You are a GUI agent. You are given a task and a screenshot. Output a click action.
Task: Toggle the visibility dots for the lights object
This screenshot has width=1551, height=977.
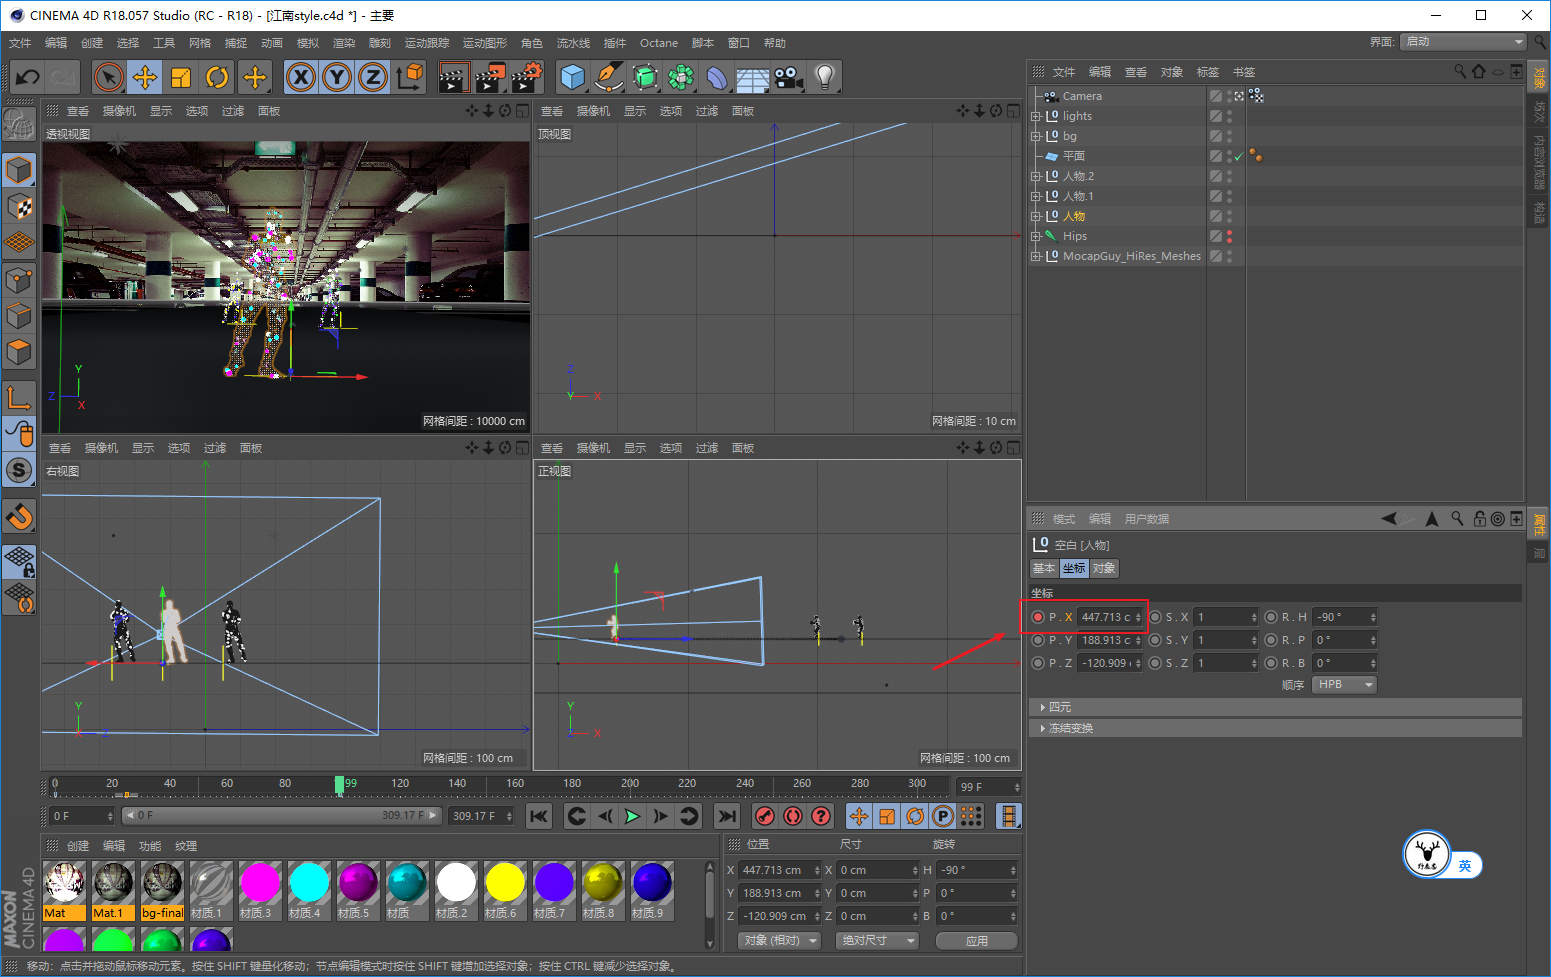click(1229, 116)
